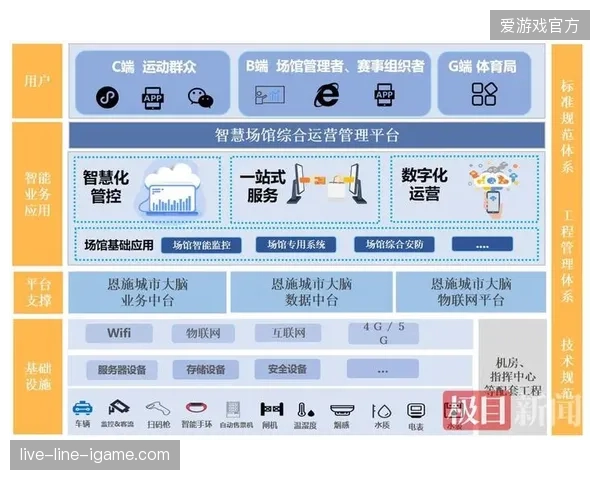
Task: Click the 智慧化管控 heading text
Action: pyautogui.click(x=106, y=187)
